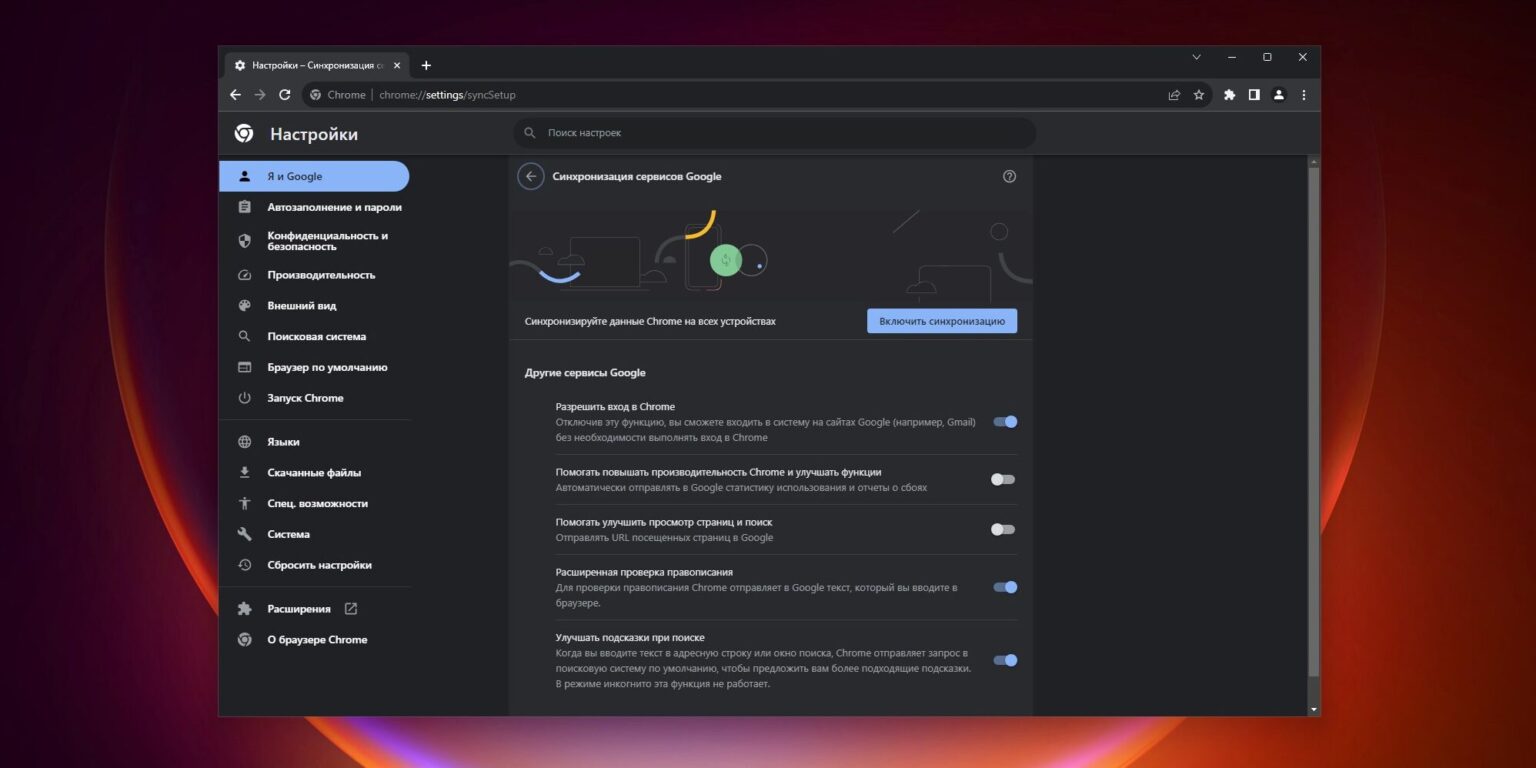Open the tab search chevron
This screenshot has width=1536, height=768.
[1196, 57]
